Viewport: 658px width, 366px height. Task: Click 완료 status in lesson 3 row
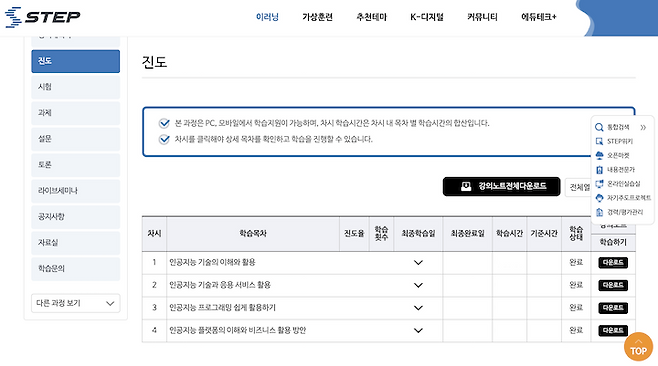576,308
